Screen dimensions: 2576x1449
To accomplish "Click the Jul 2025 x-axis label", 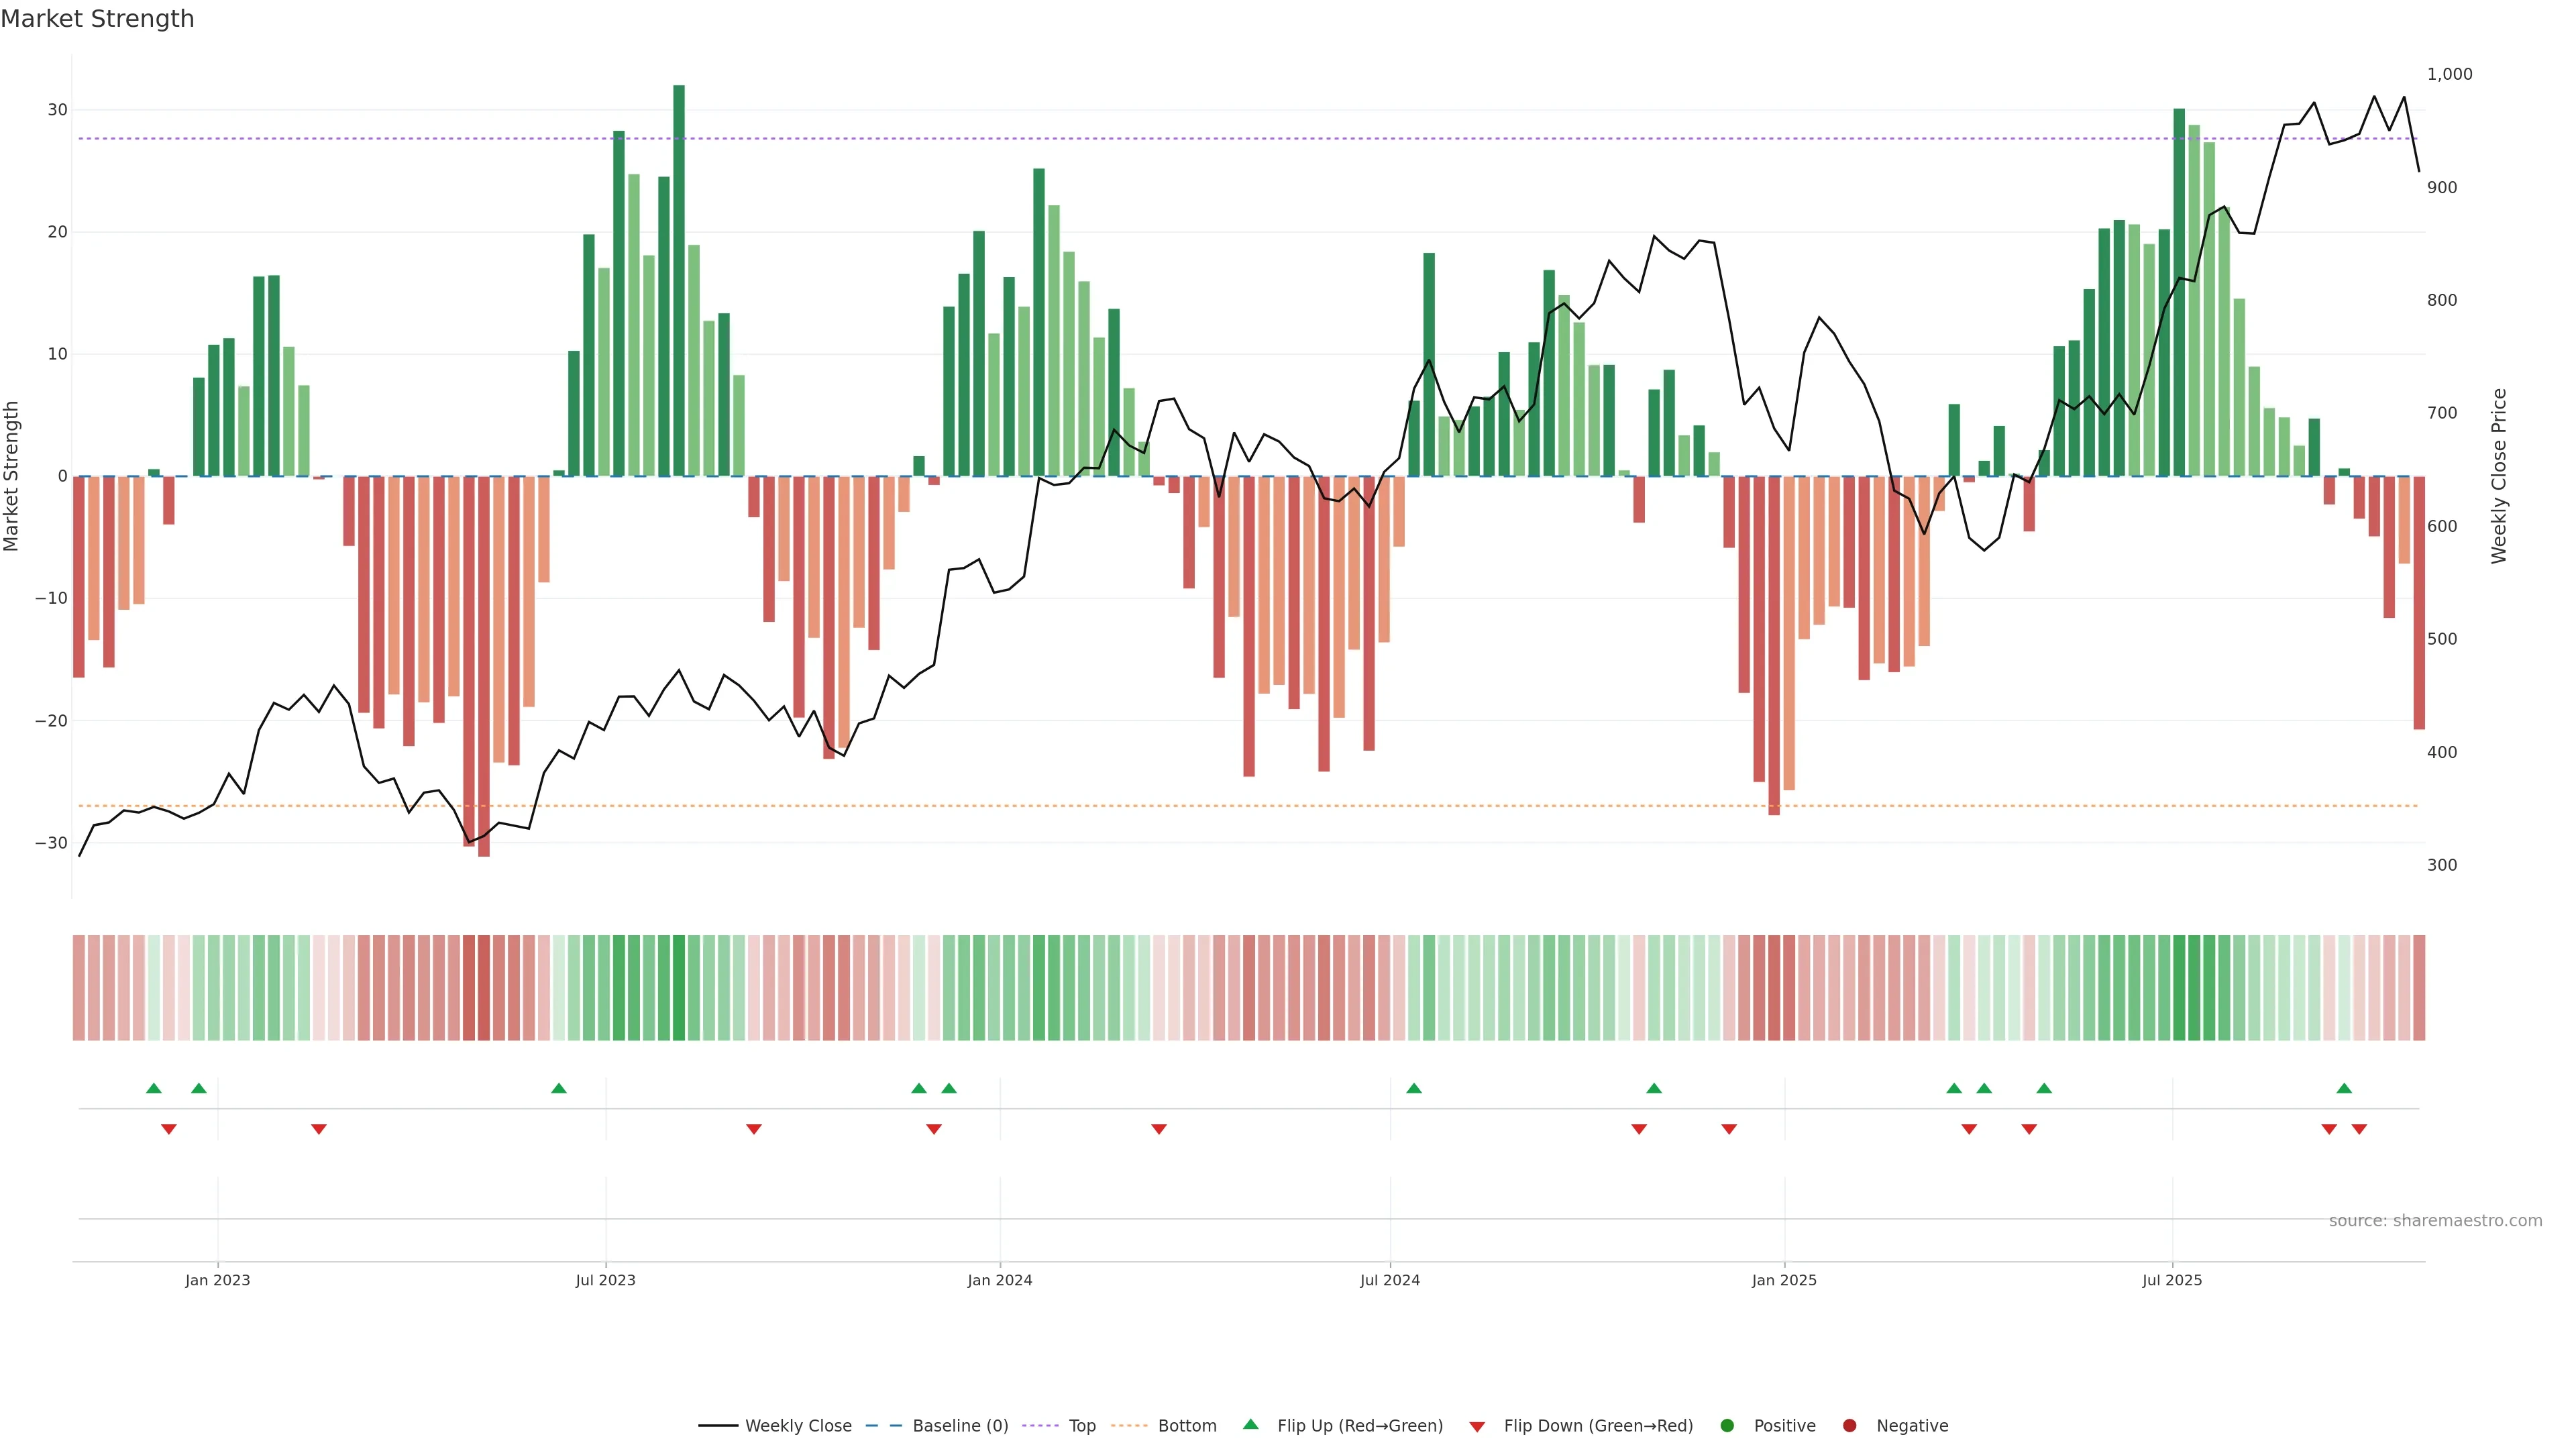I will point(2171,1280).
